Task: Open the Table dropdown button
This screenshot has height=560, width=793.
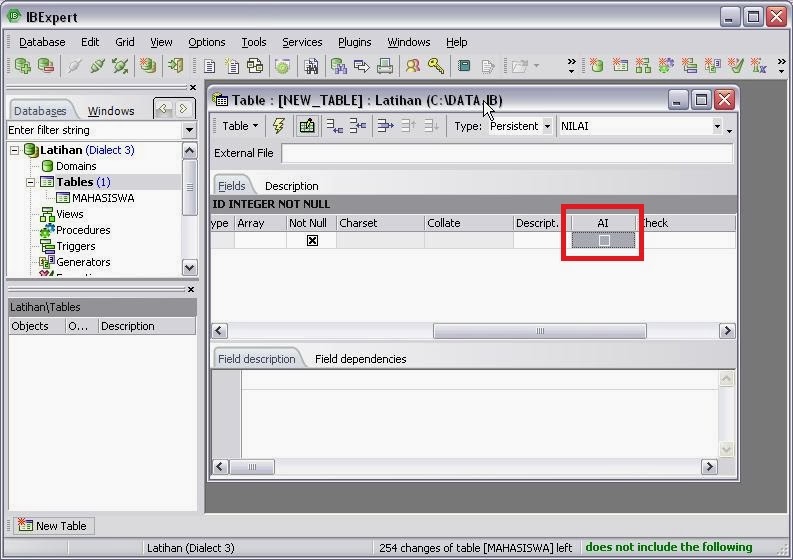Action: tap(240, 126)
